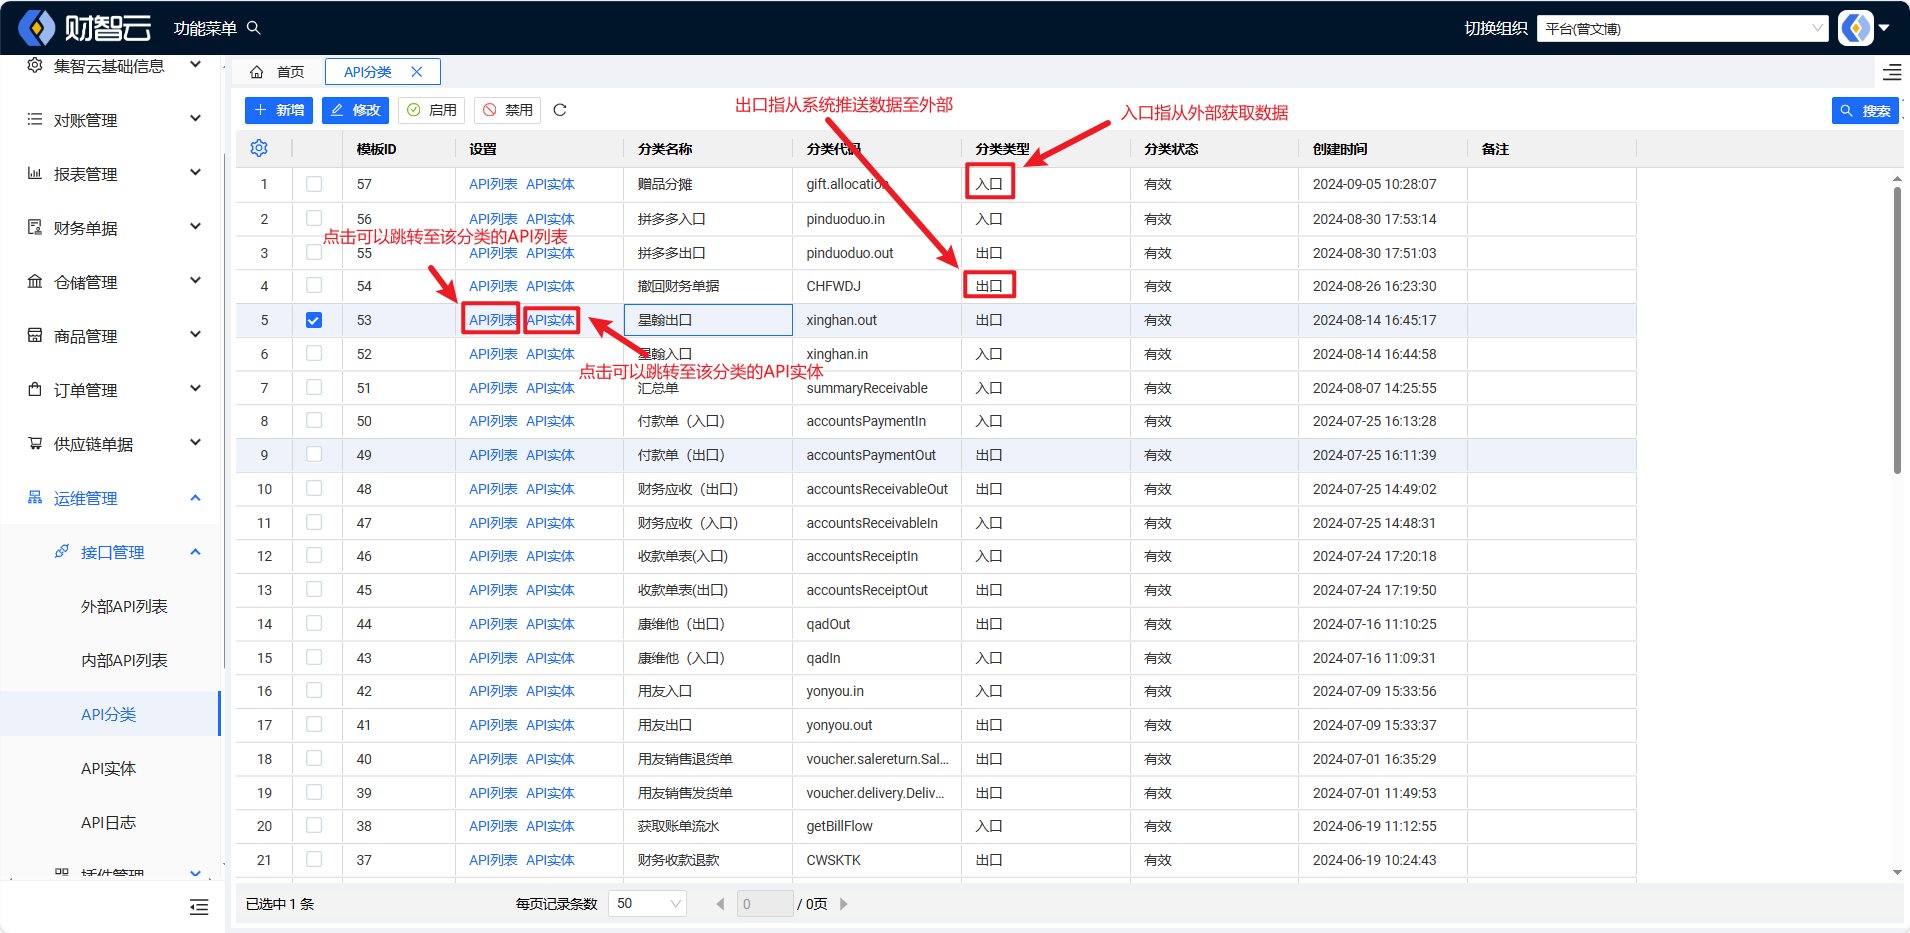Open the 切换组织 organization dropdown
This screenshot has width=1910, height=933.
point(1682,28)
